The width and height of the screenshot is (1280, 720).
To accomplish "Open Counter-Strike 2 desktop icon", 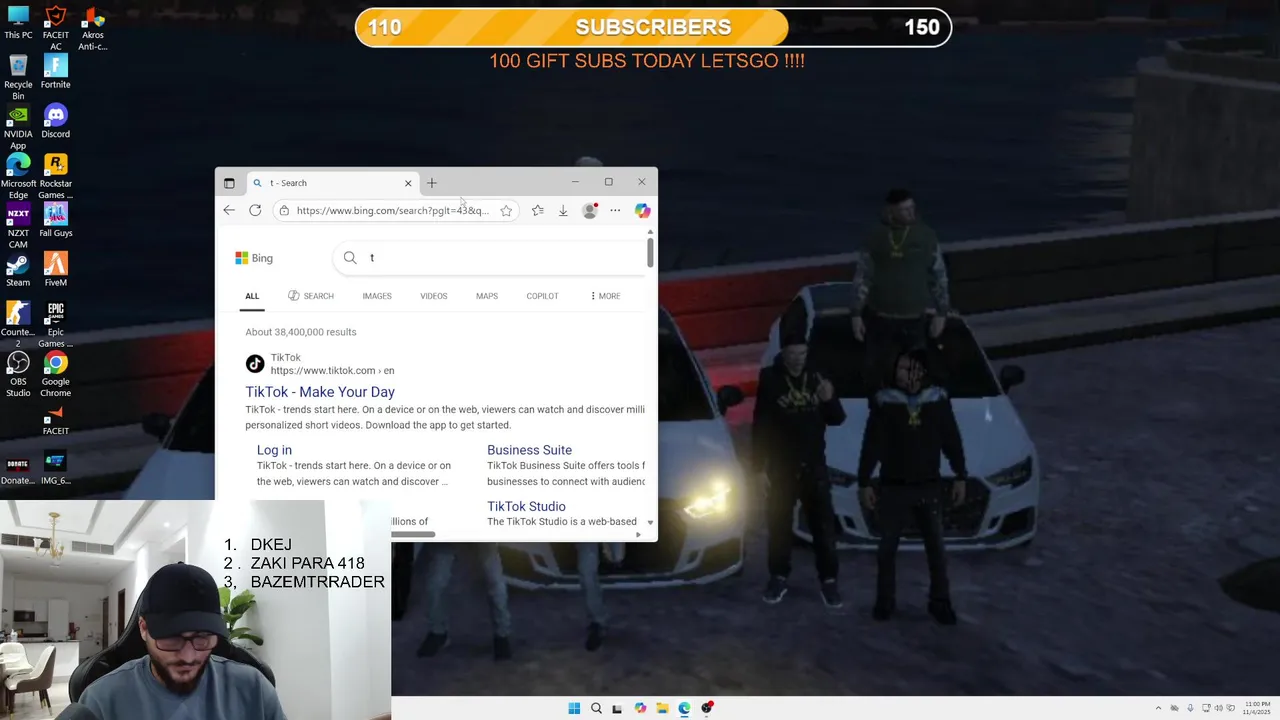I will tap(18, 325).
